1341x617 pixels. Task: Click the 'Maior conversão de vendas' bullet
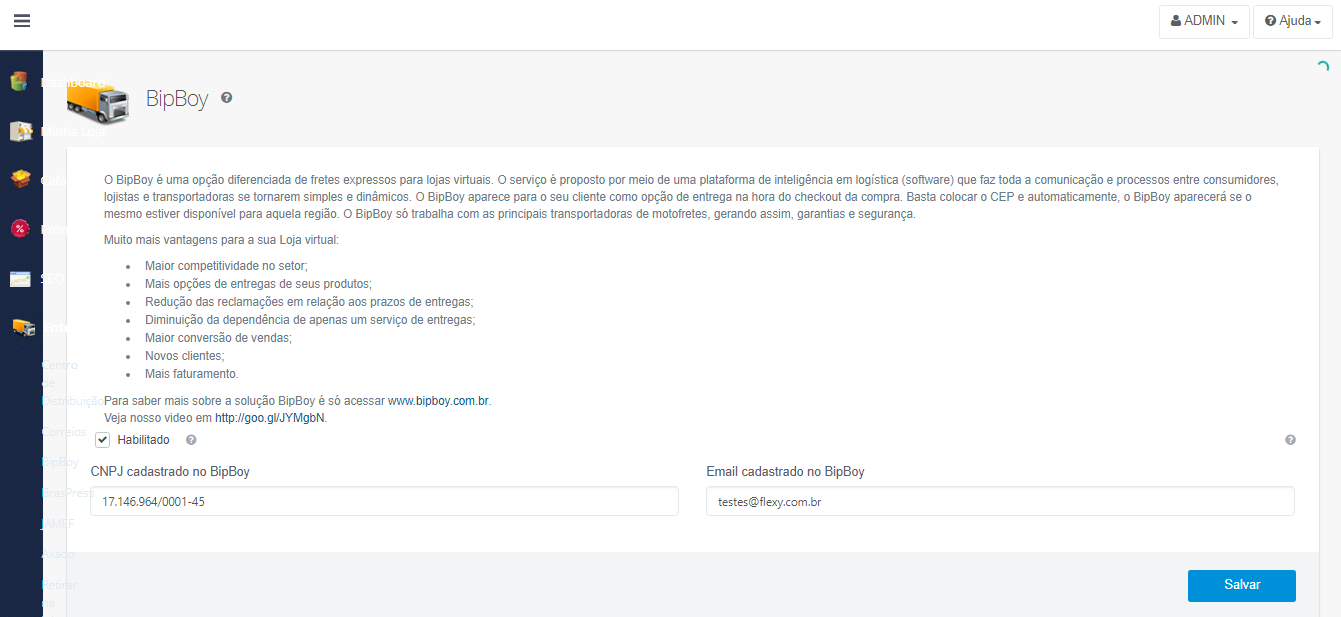pyautogui.click(x=218, y=338)
